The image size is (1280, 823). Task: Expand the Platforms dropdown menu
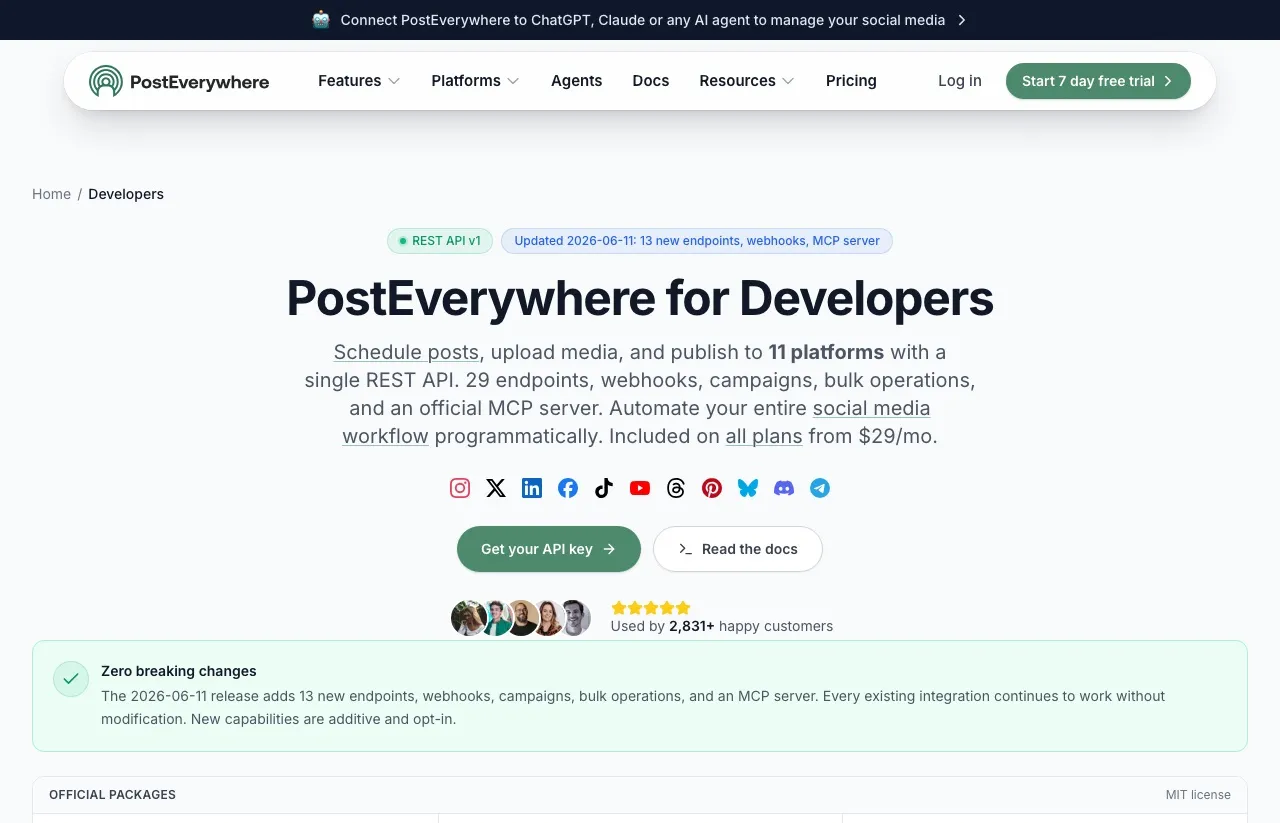point(475,81)
